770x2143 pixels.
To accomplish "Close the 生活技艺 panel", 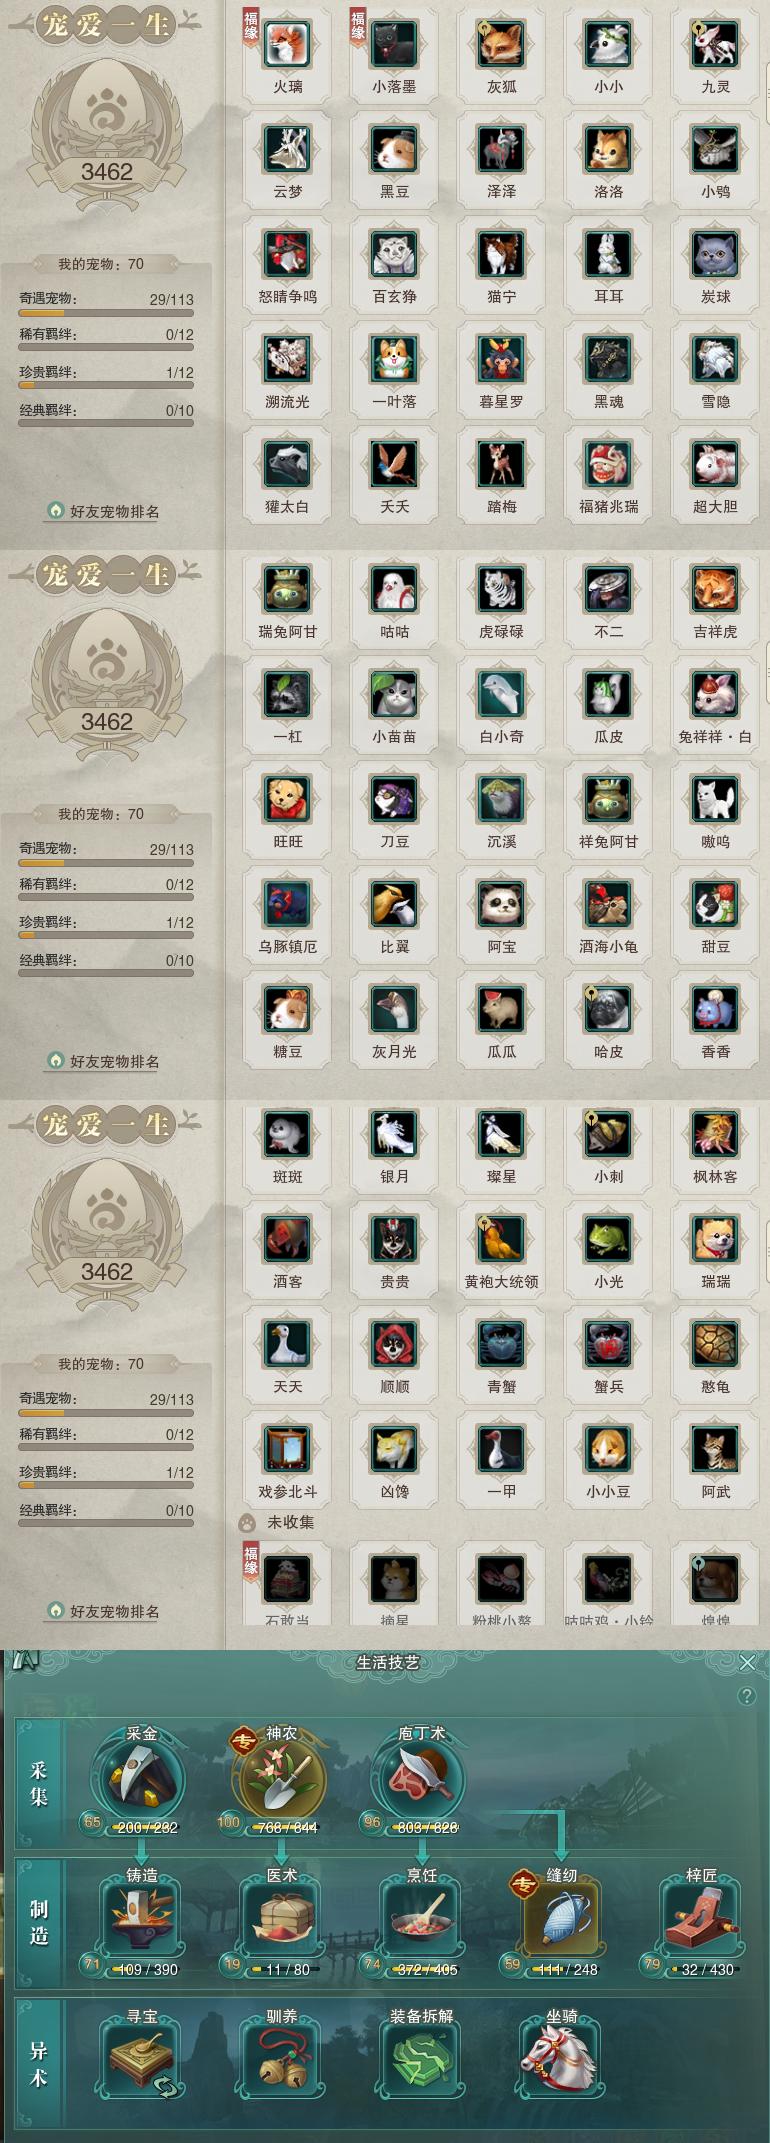I will [747, 1662].
